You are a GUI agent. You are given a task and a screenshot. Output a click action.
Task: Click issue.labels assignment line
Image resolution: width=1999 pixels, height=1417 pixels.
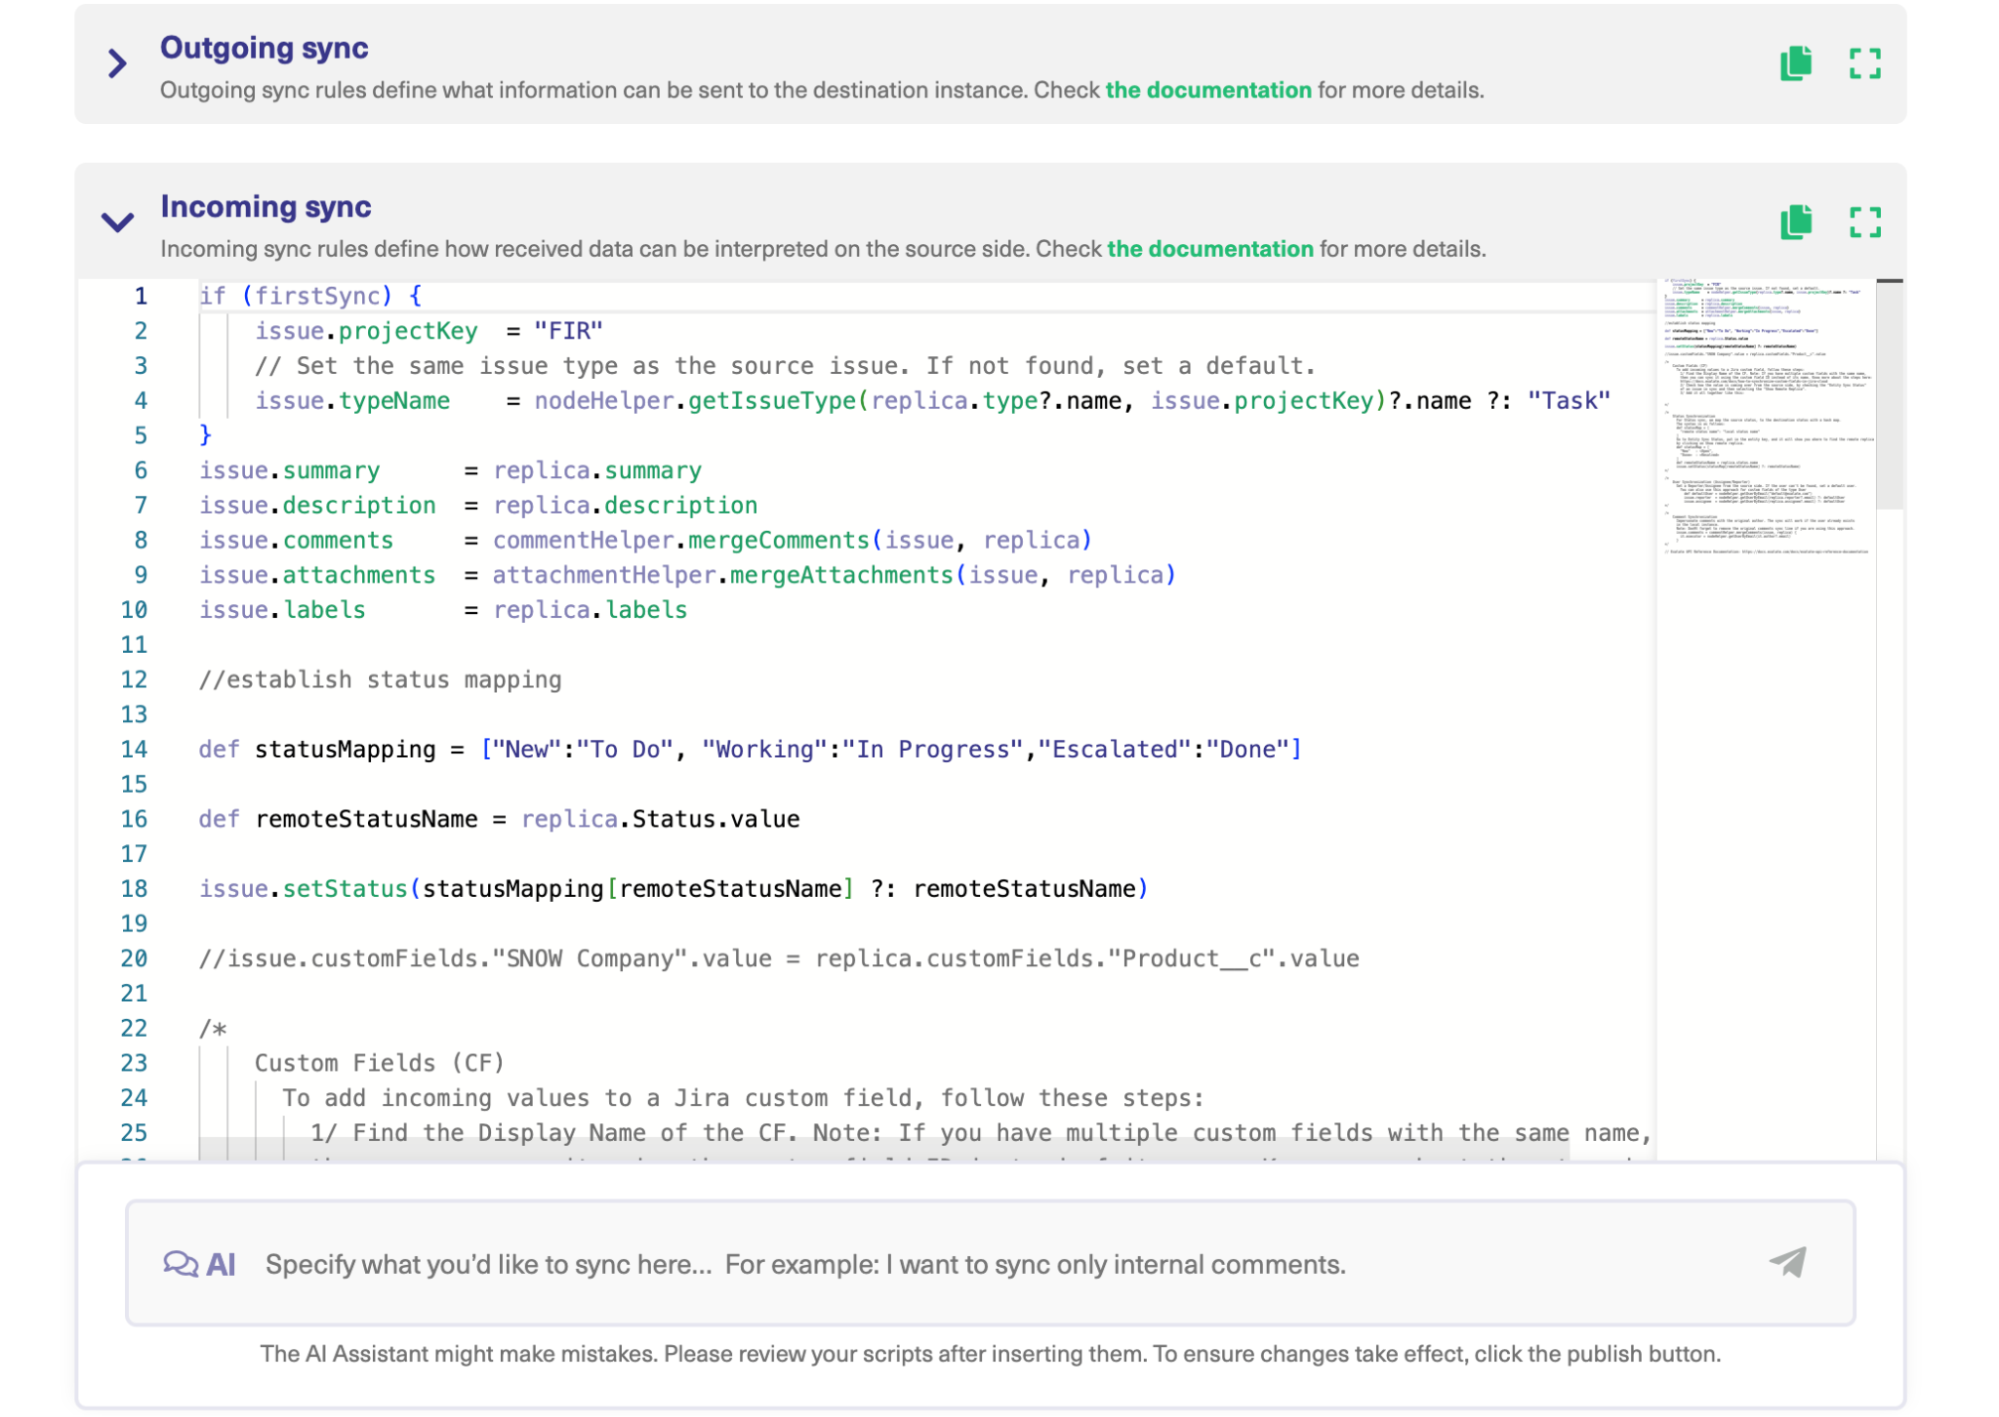pos(443,610)
